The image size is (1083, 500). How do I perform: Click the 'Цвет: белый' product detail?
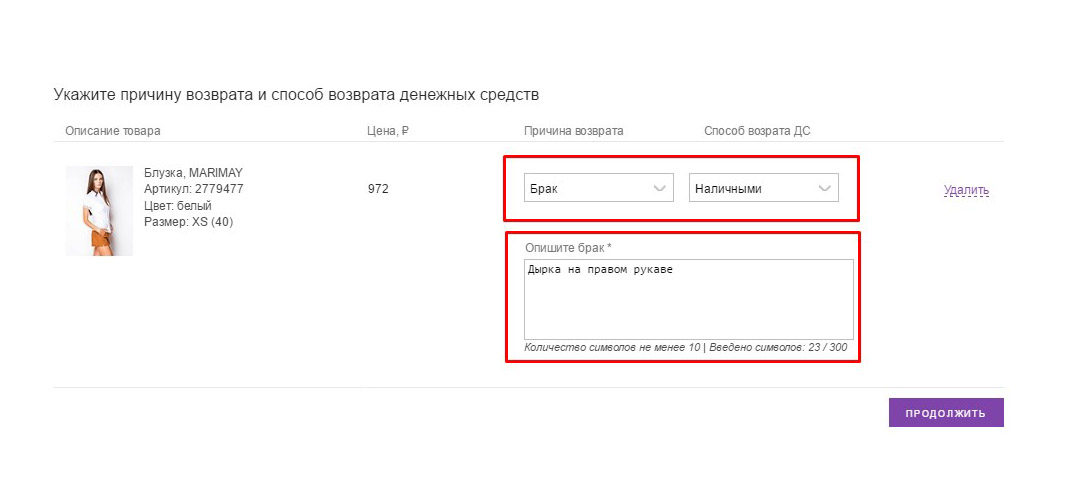coord(178,205)
